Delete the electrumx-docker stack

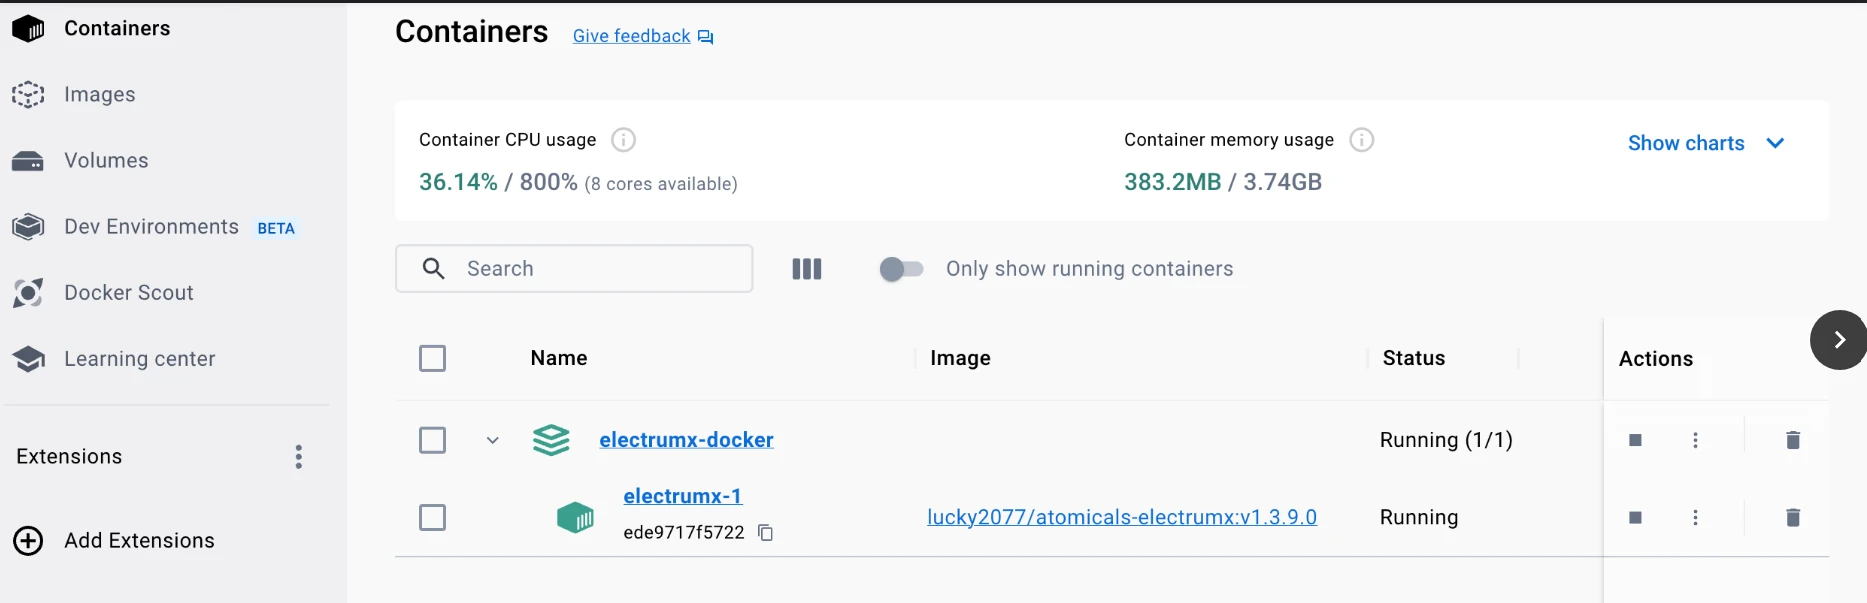pyautogui.click(x=1792, y=440)
